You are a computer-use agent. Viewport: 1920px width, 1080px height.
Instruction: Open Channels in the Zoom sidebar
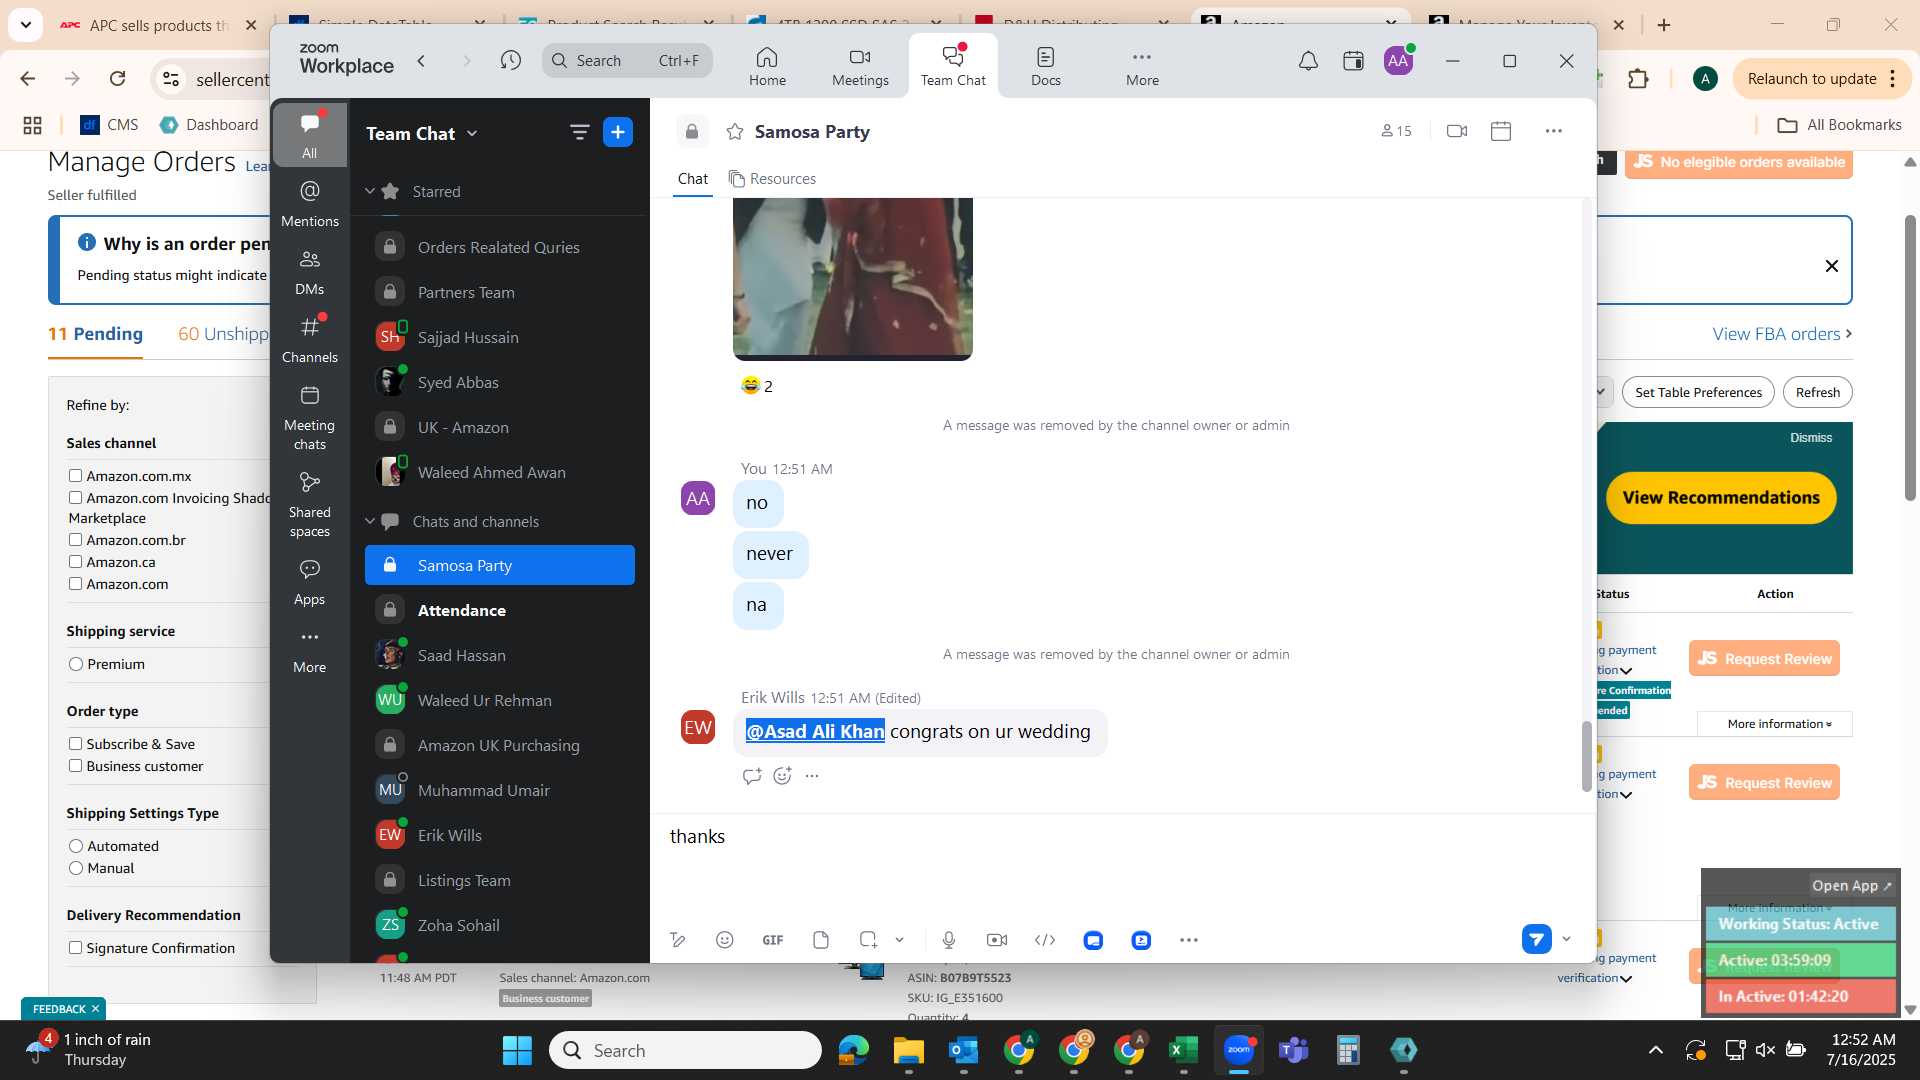tap(310, 339)
